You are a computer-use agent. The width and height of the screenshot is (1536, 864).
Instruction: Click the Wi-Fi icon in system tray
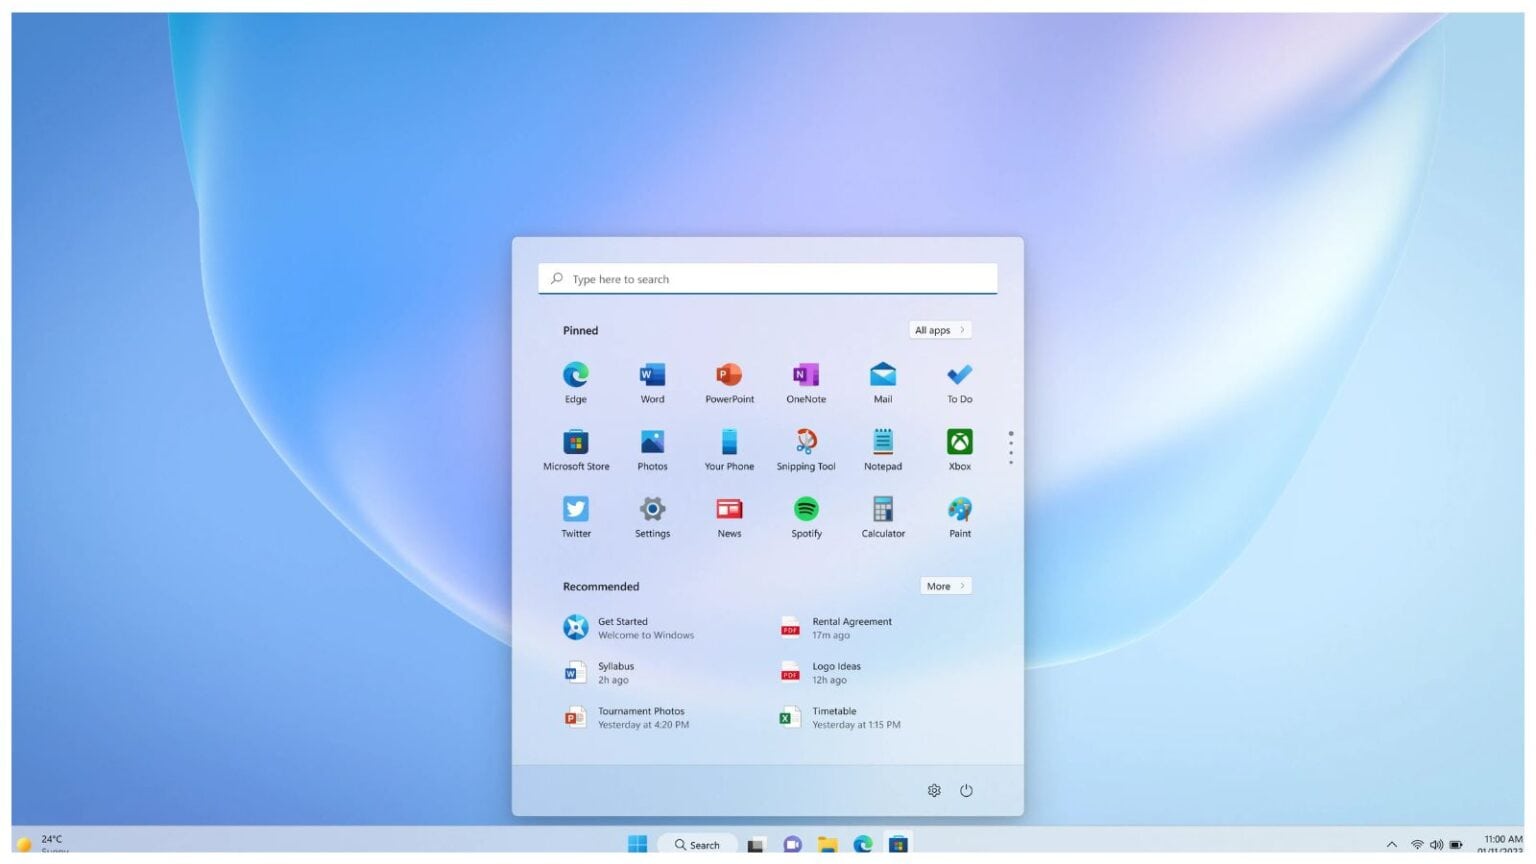click(x=1417, y=845)
